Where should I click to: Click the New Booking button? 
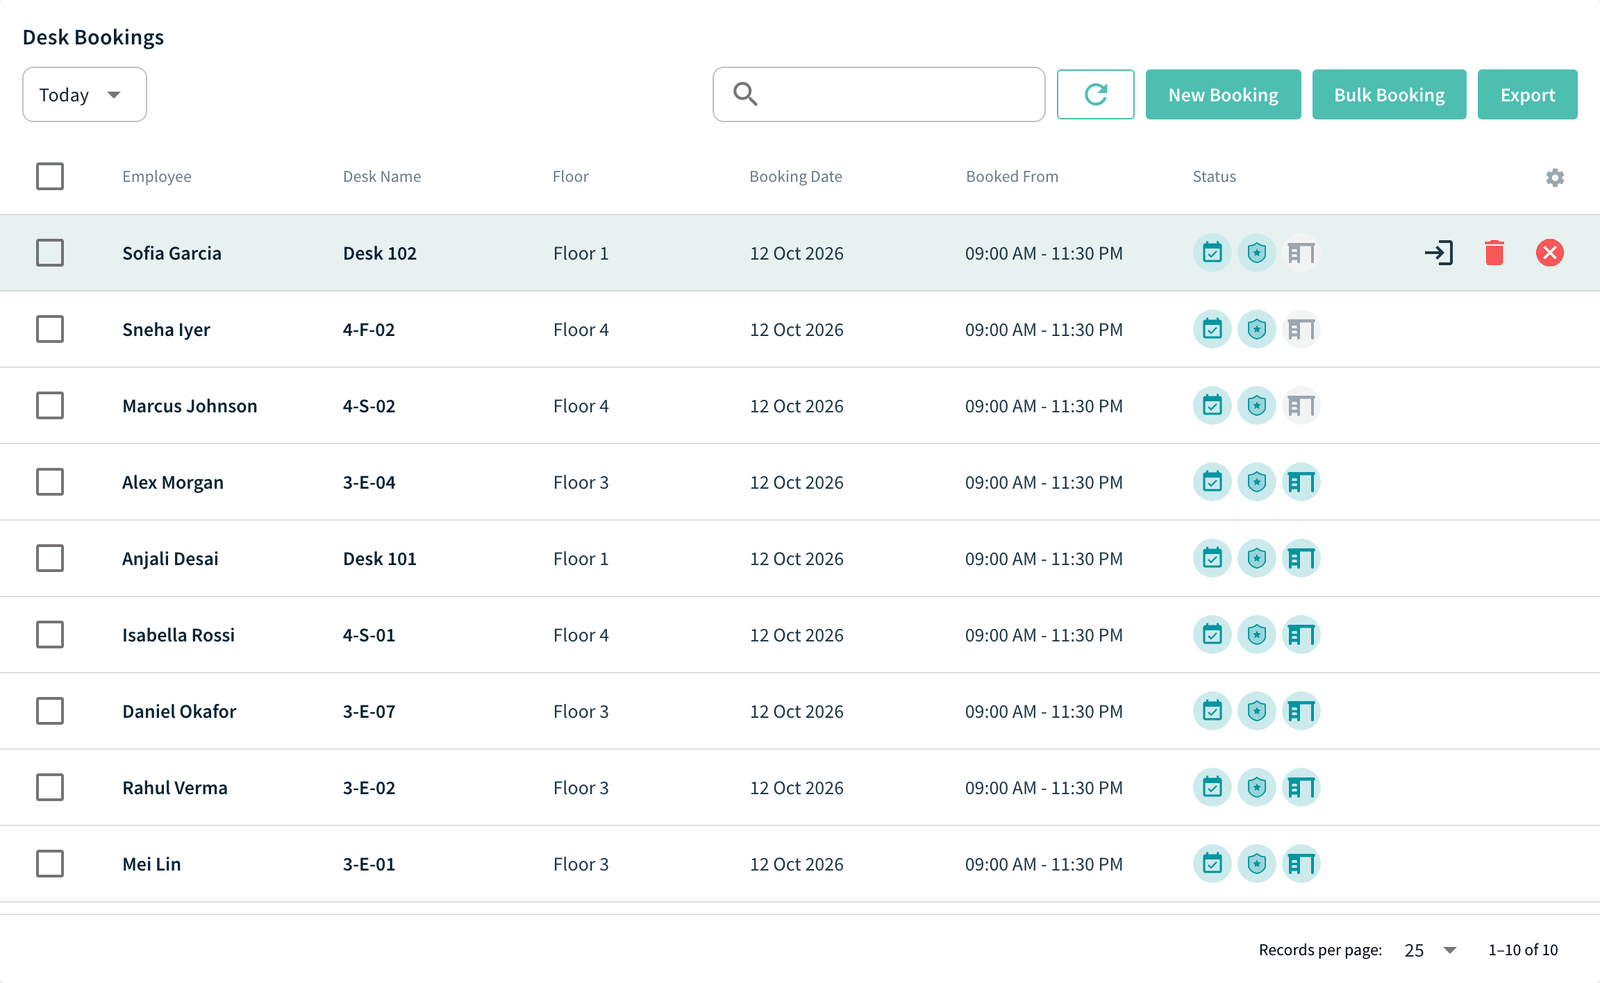tap(1223, 95)
